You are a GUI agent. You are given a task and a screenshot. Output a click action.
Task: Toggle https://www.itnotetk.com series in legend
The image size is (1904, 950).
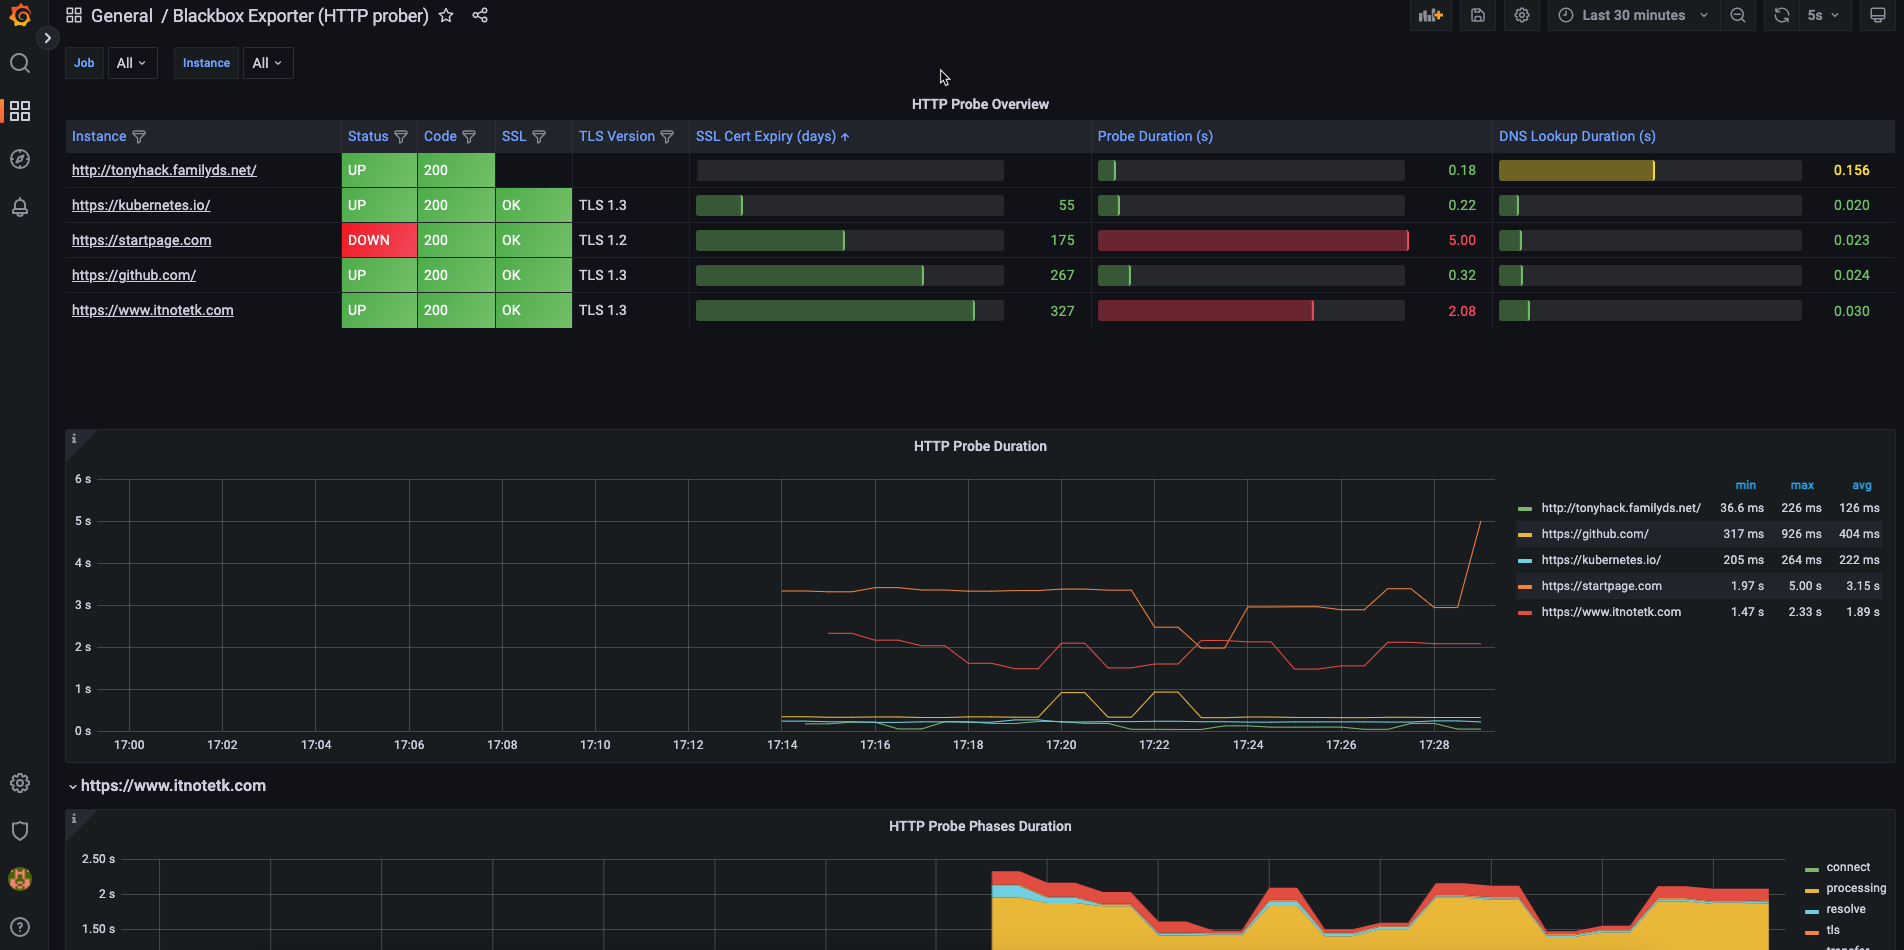(x=1611, y=612)
